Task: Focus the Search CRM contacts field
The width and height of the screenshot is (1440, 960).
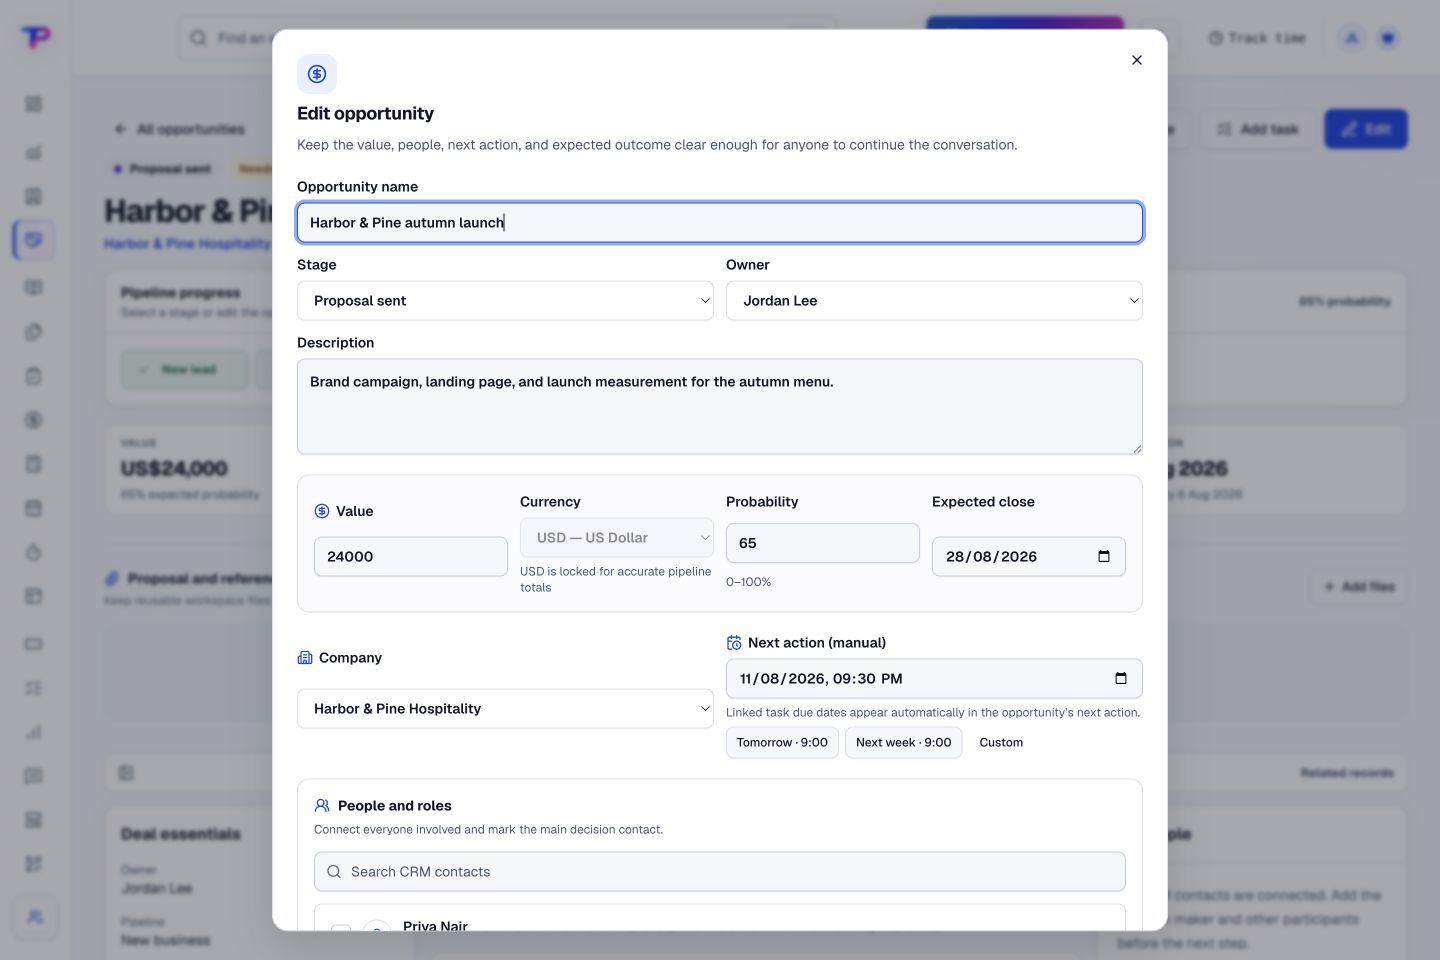Action: (x=720, y=872)
